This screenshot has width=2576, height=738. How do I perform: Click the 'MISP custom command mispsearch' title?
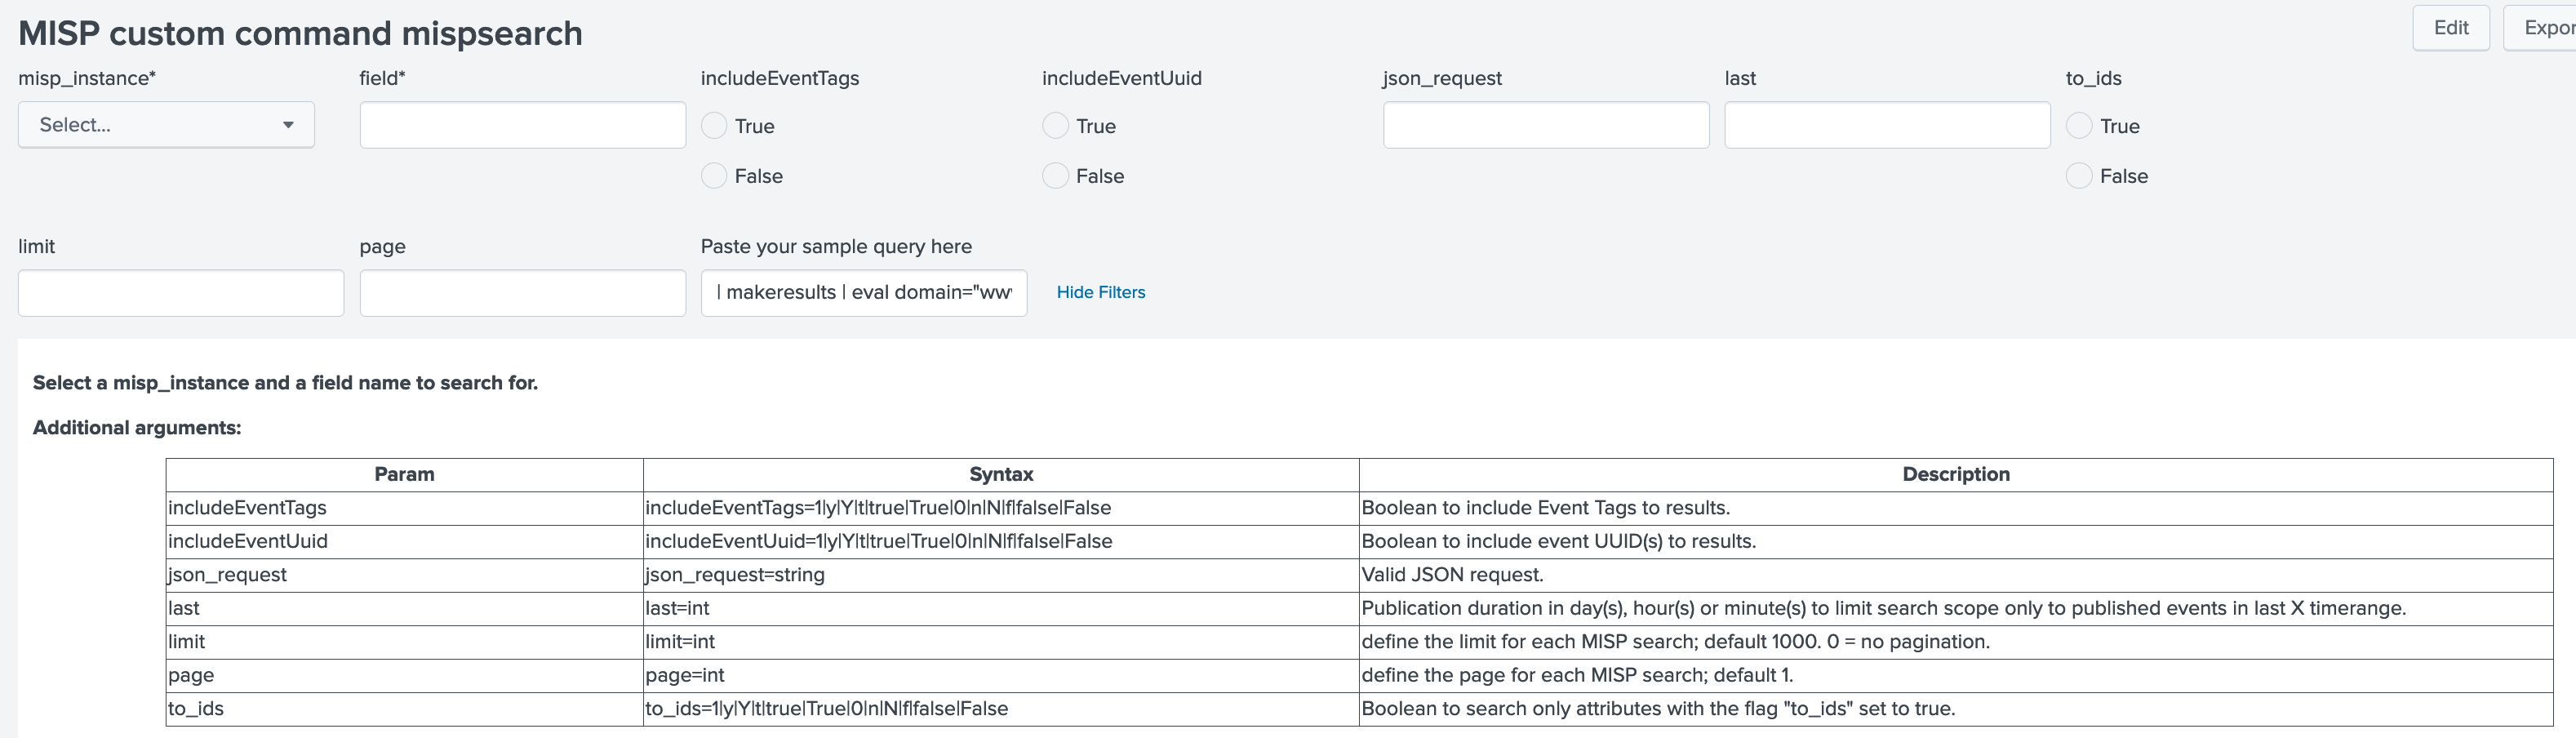tap(300, 33)
